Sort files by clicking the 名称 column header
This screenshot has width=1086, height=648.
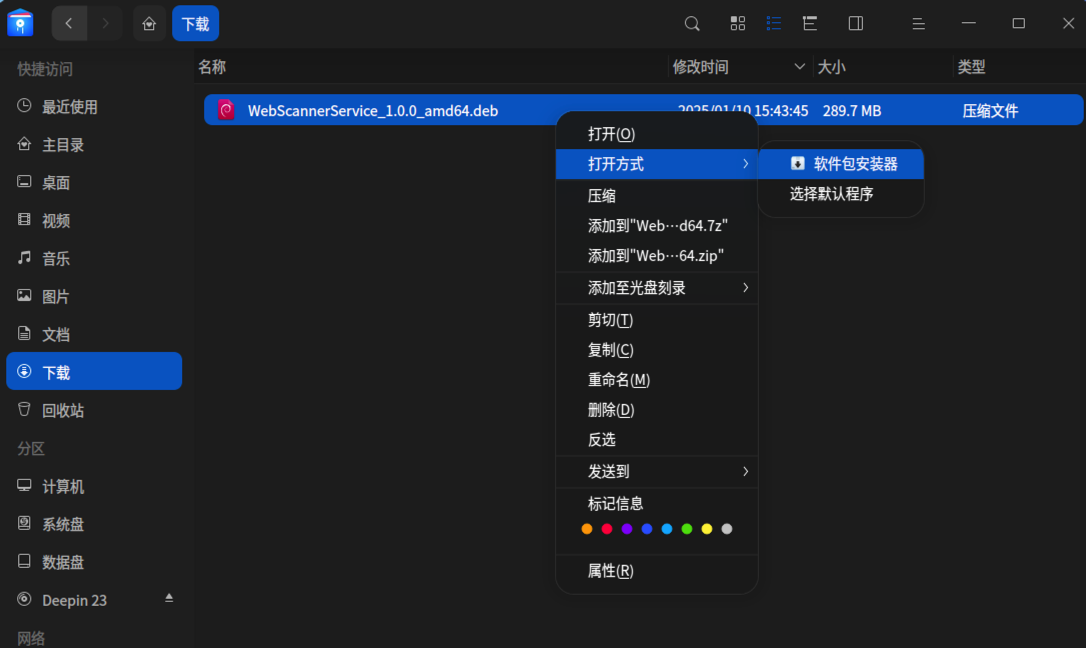click(x=212, y=66)
